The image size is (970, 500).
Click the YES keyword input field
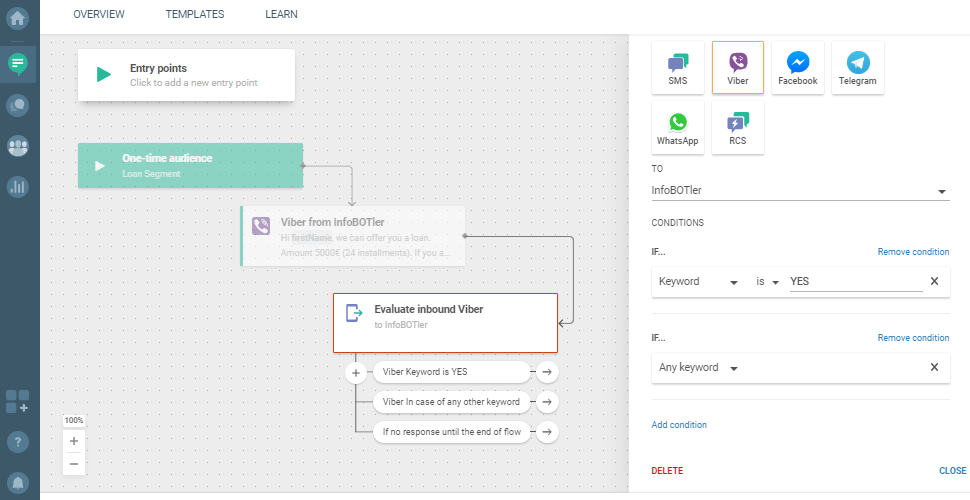854,282
